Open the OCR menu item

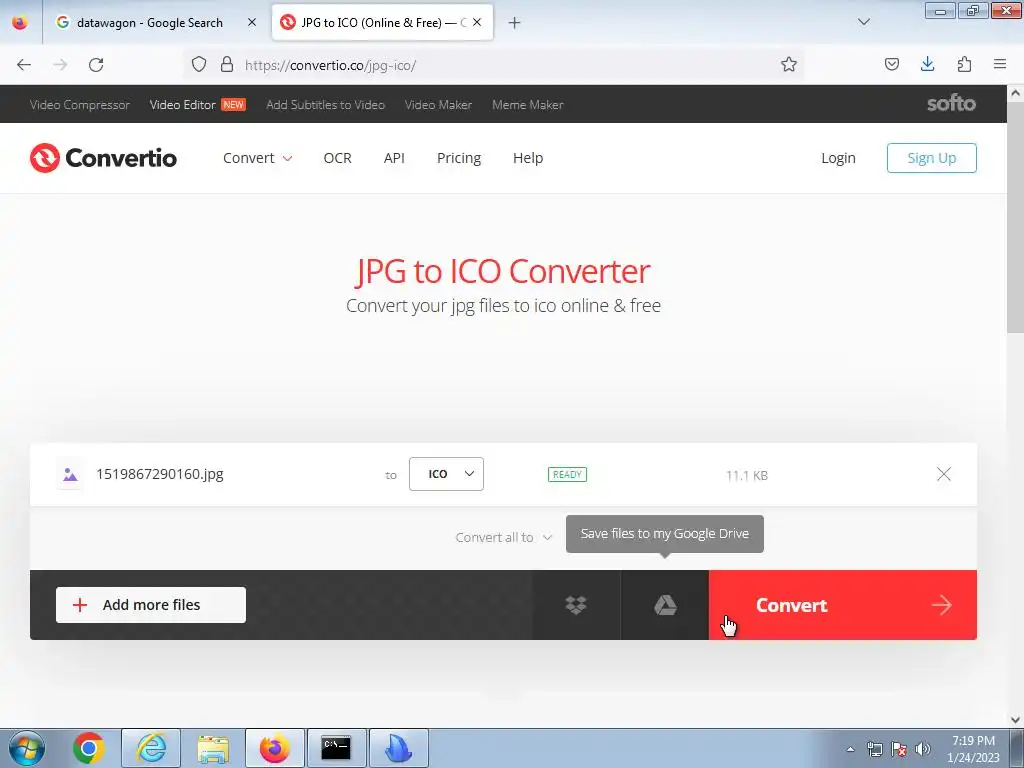point(338,158)
